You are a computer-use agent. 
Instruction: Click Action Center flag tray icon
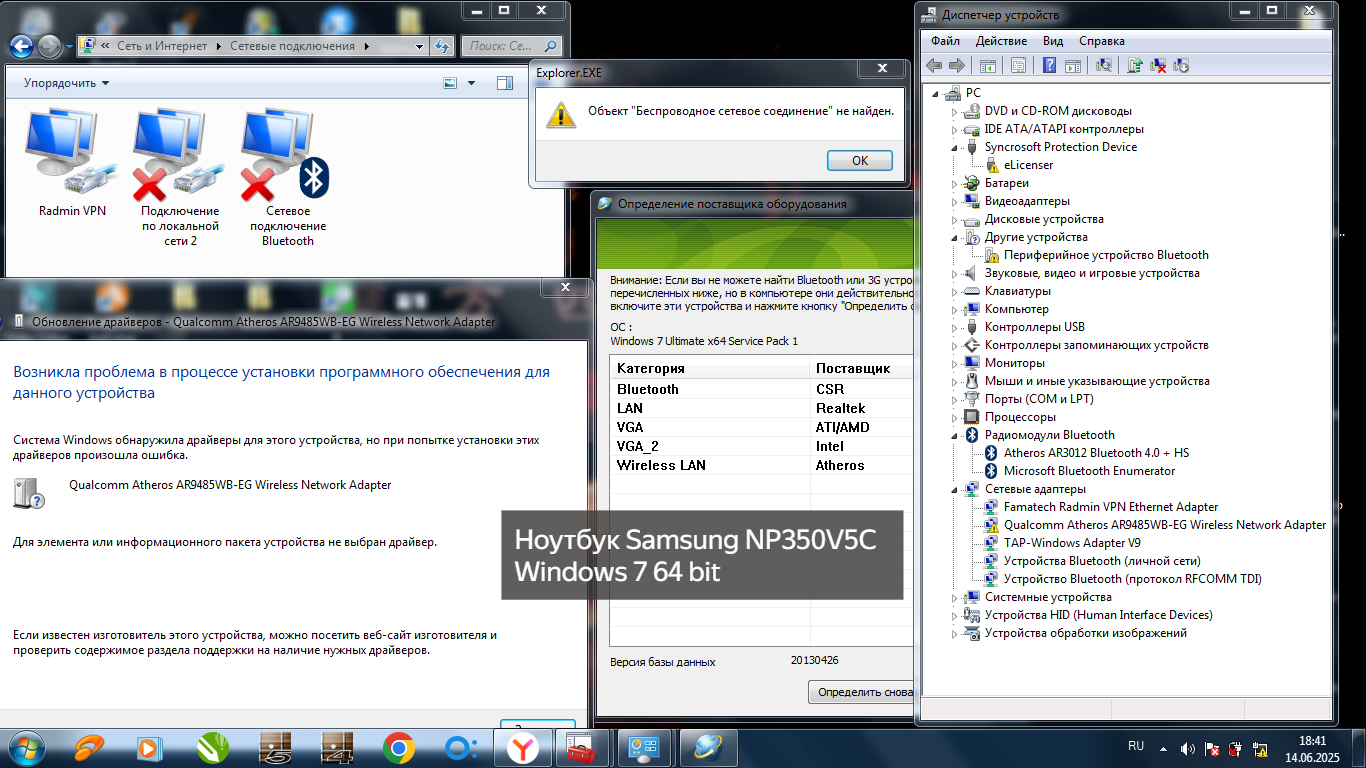tap(1211, 748)
